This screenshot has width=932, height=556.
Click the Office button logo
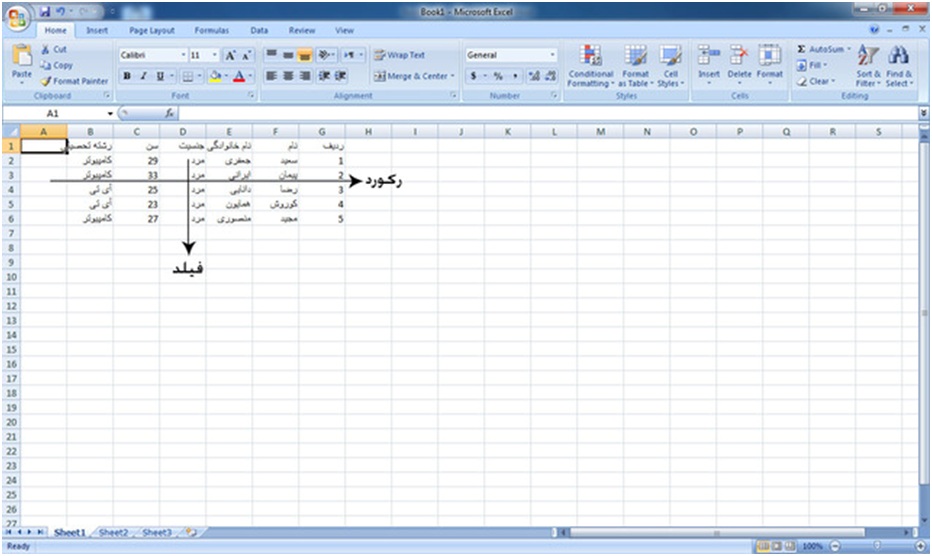click(17, 17)
